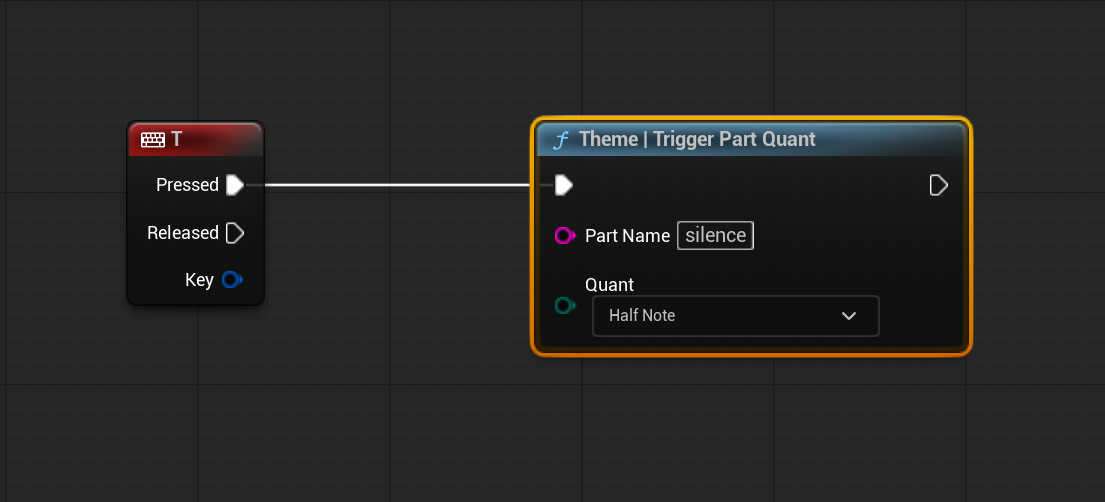Image resolution: width=1105 pixels, height=502 pixels.
Task: Click the Key label on T node
Action: [x=199, y=280]
